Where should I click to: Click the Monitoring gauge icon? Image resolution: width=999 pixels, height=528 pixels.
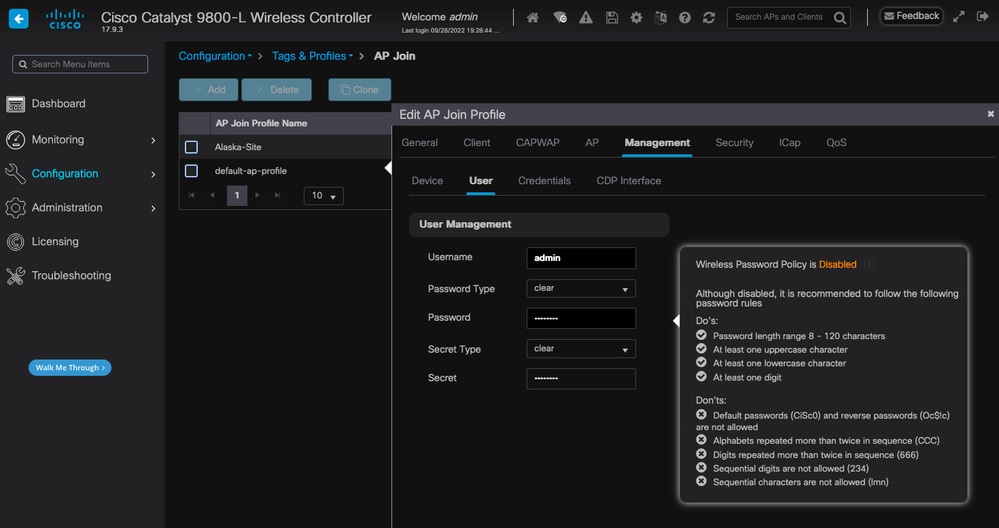click(x=15, y=139)
